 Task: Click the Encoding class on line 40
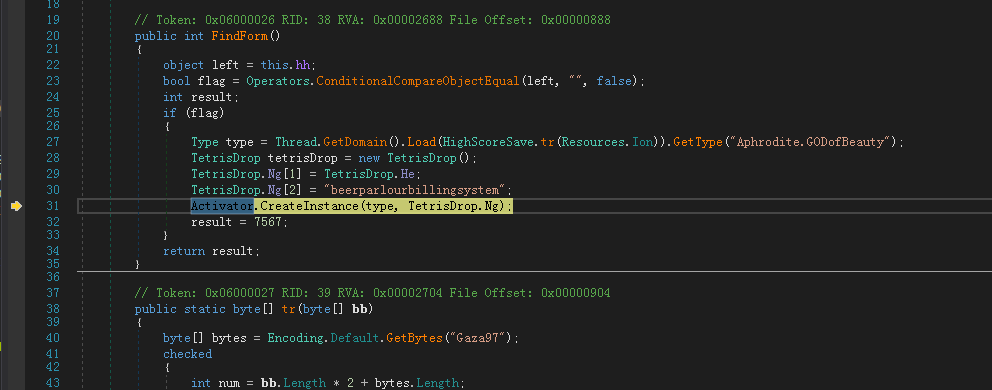click(295, 338)
